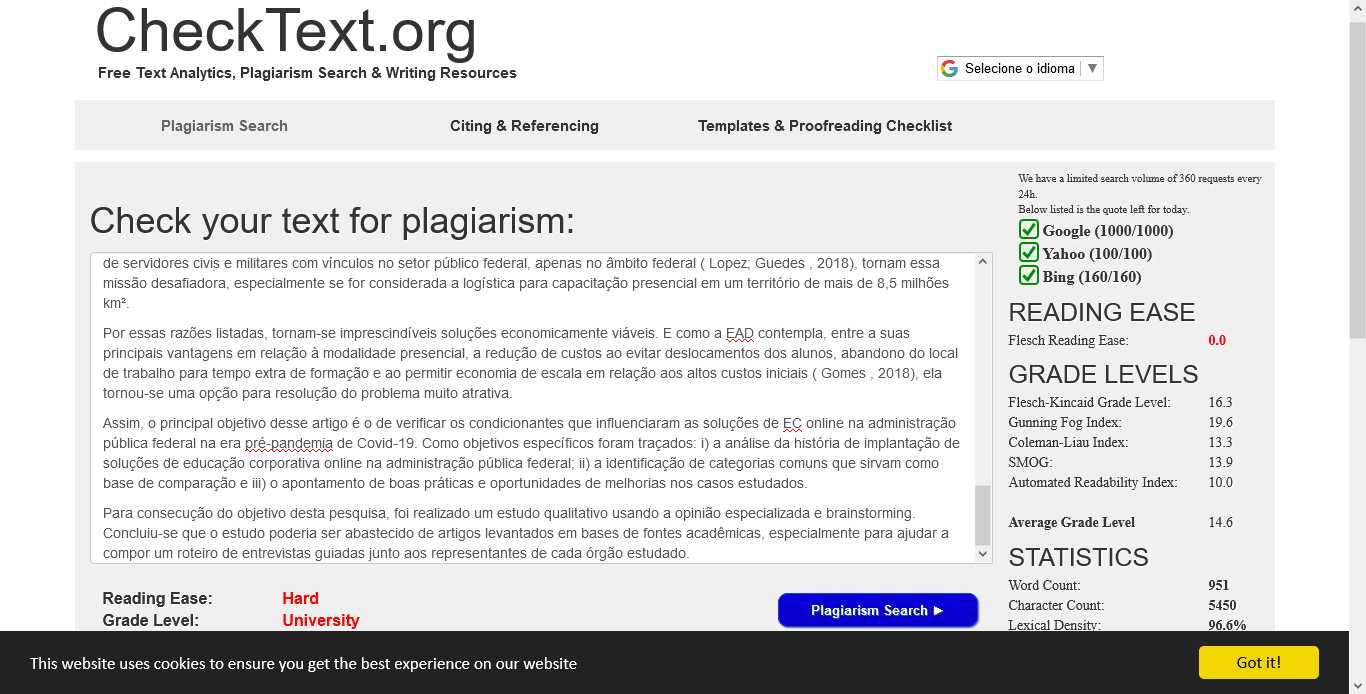Click the Free Text Analytics tagline
Viewport: 1366px width, 694px height.
point(307,73)
